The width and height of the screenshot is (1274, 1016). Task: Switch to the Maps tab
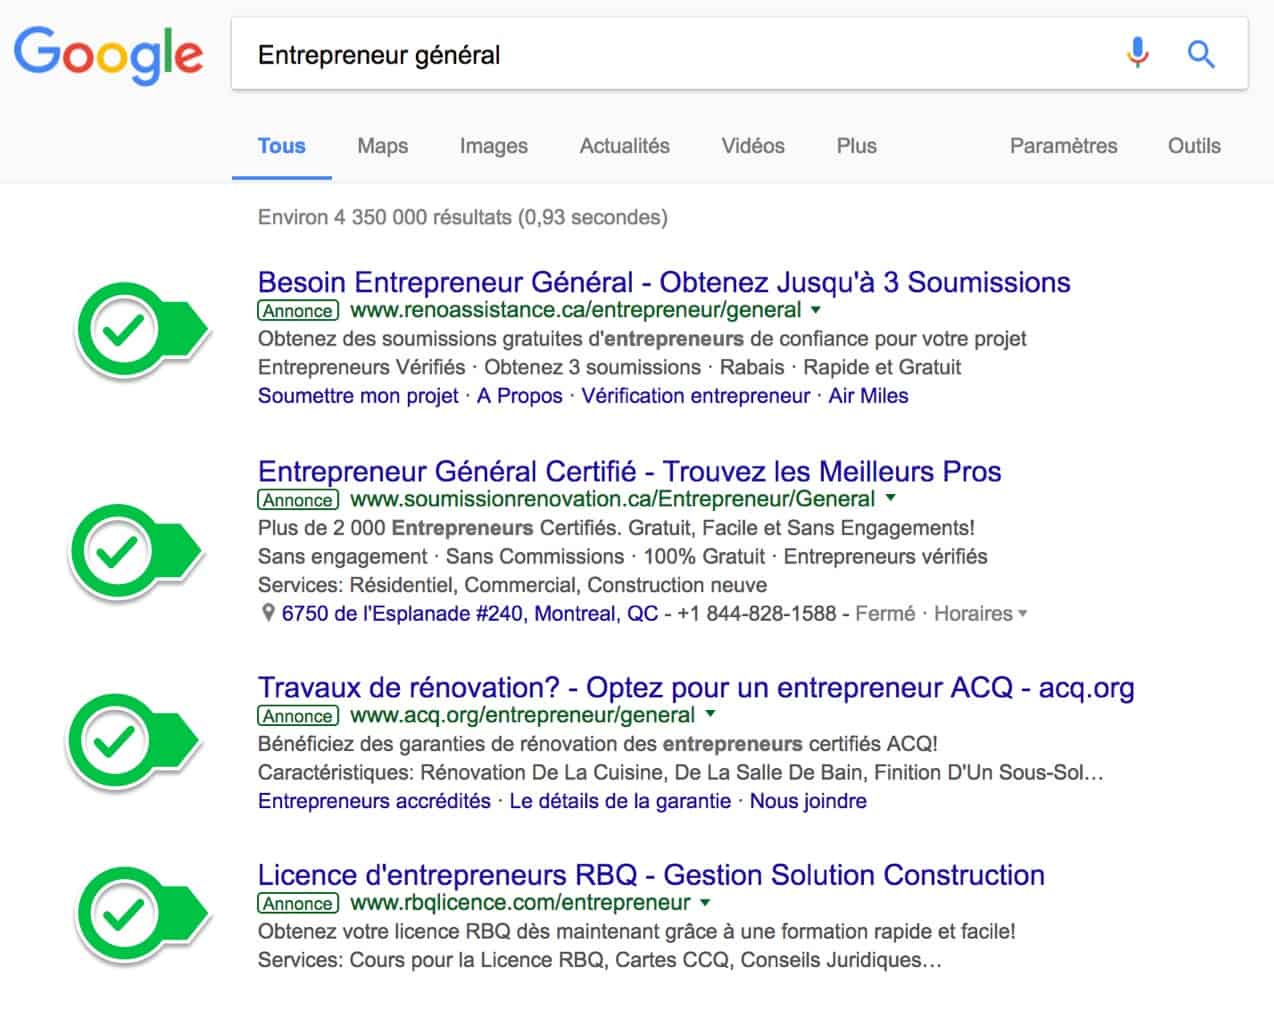coord(382,146)
